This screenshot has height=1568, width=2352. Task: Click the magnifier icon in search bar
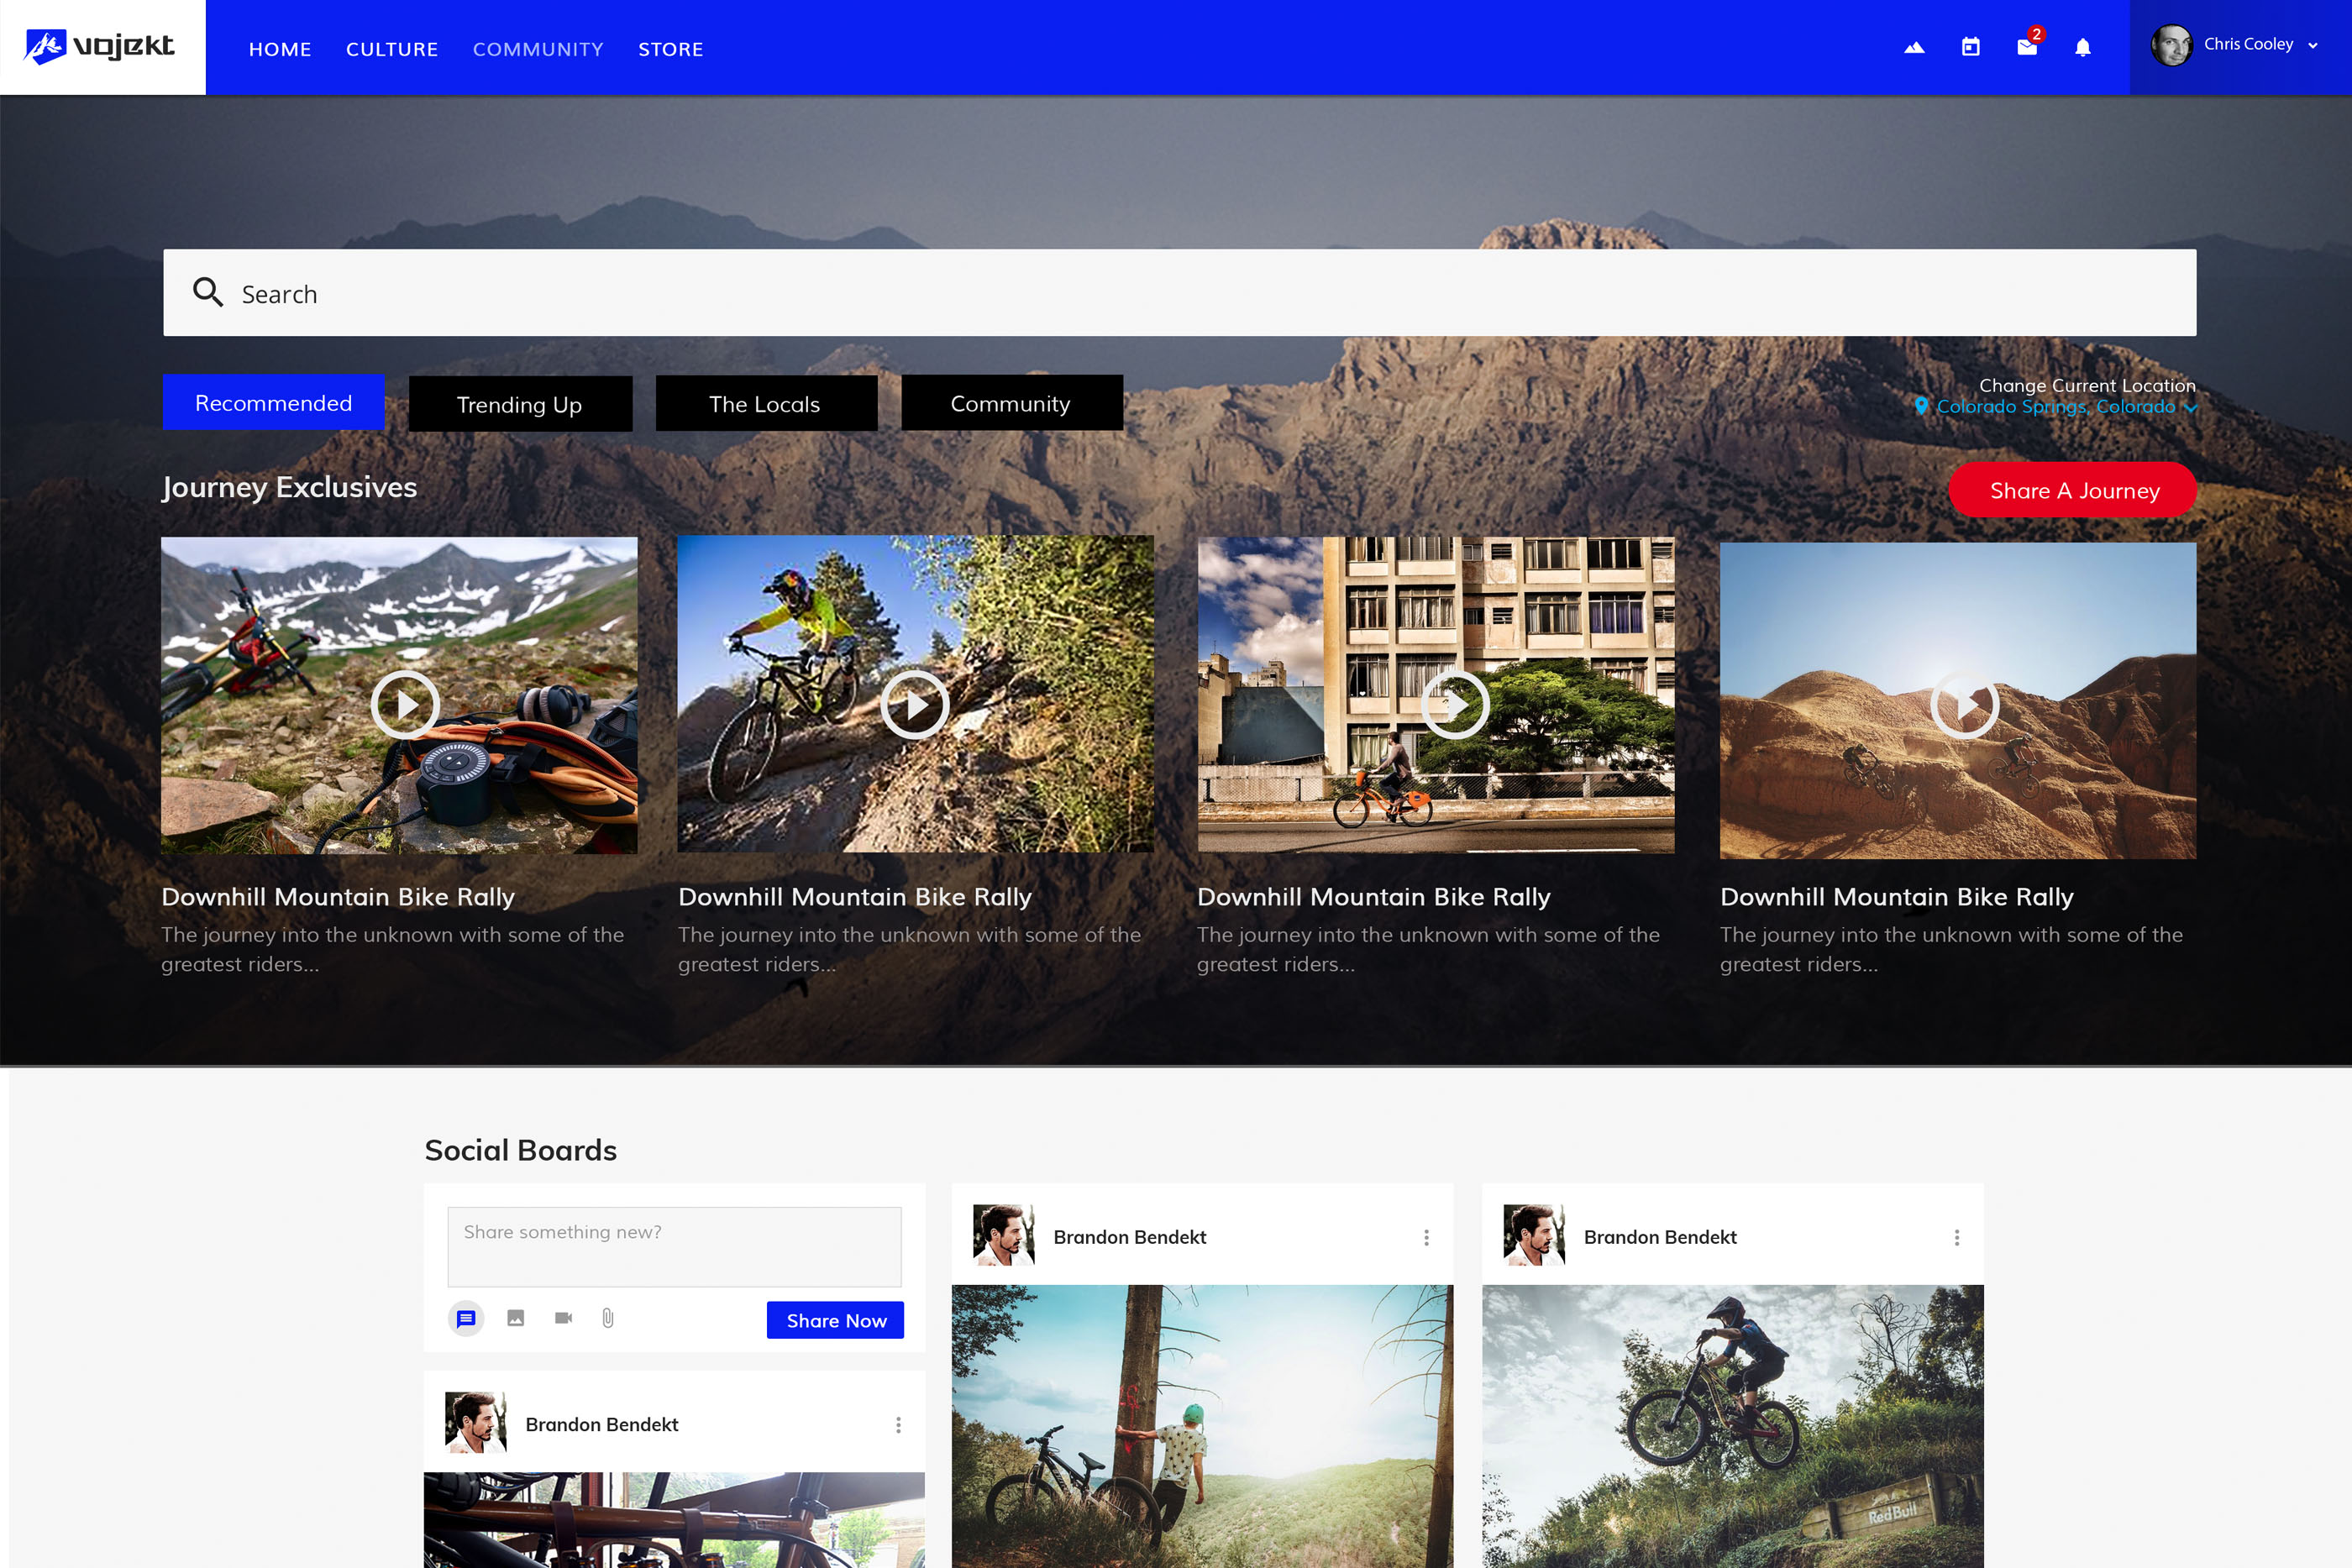point(208,292)
